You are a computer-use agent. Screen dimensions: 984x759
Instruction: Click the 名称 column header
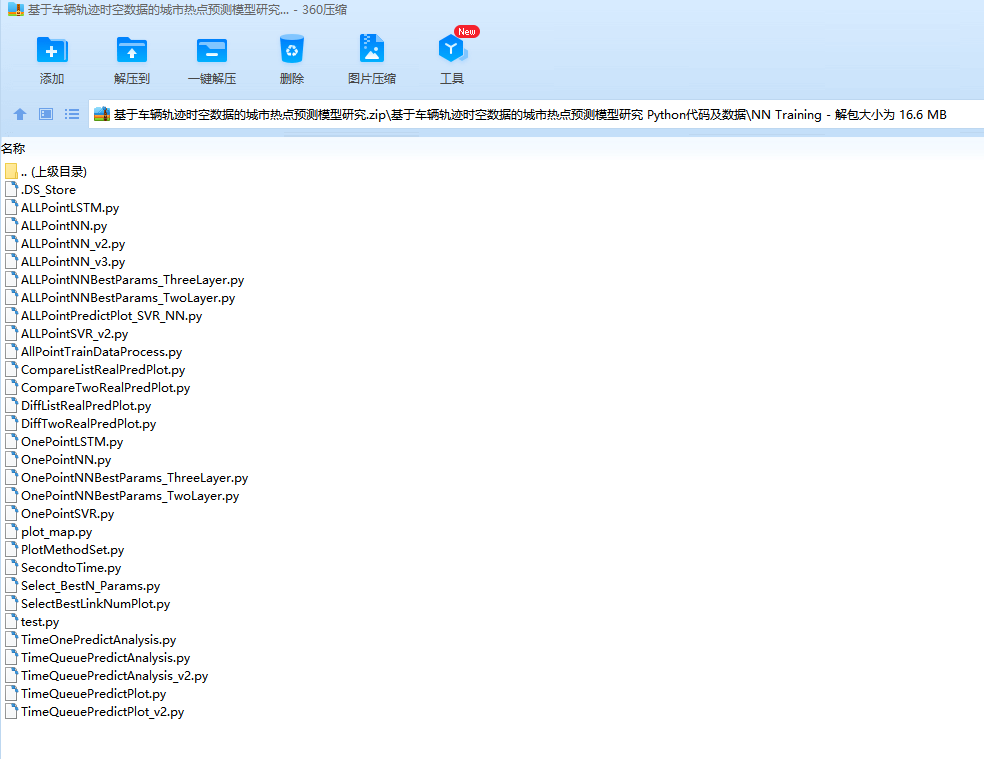(x=13, y=149)
